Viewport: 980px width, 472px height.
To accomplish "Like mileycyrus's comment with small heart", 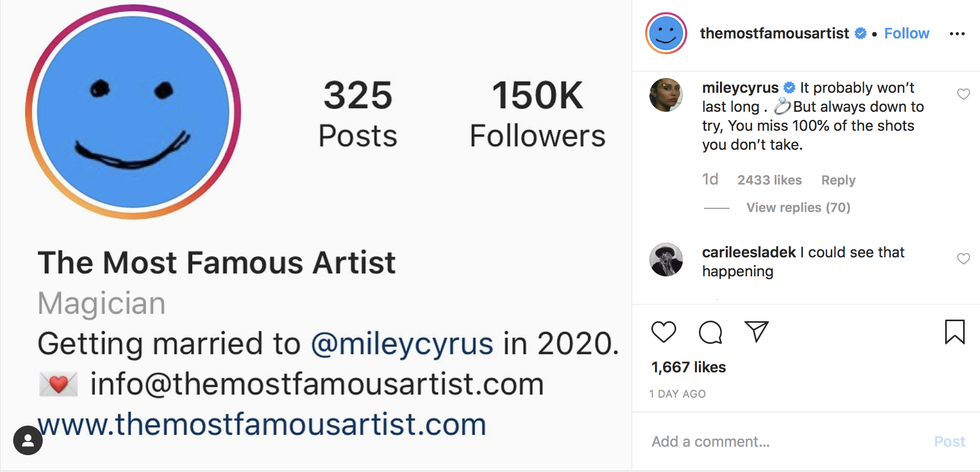I will pos(963,94).
